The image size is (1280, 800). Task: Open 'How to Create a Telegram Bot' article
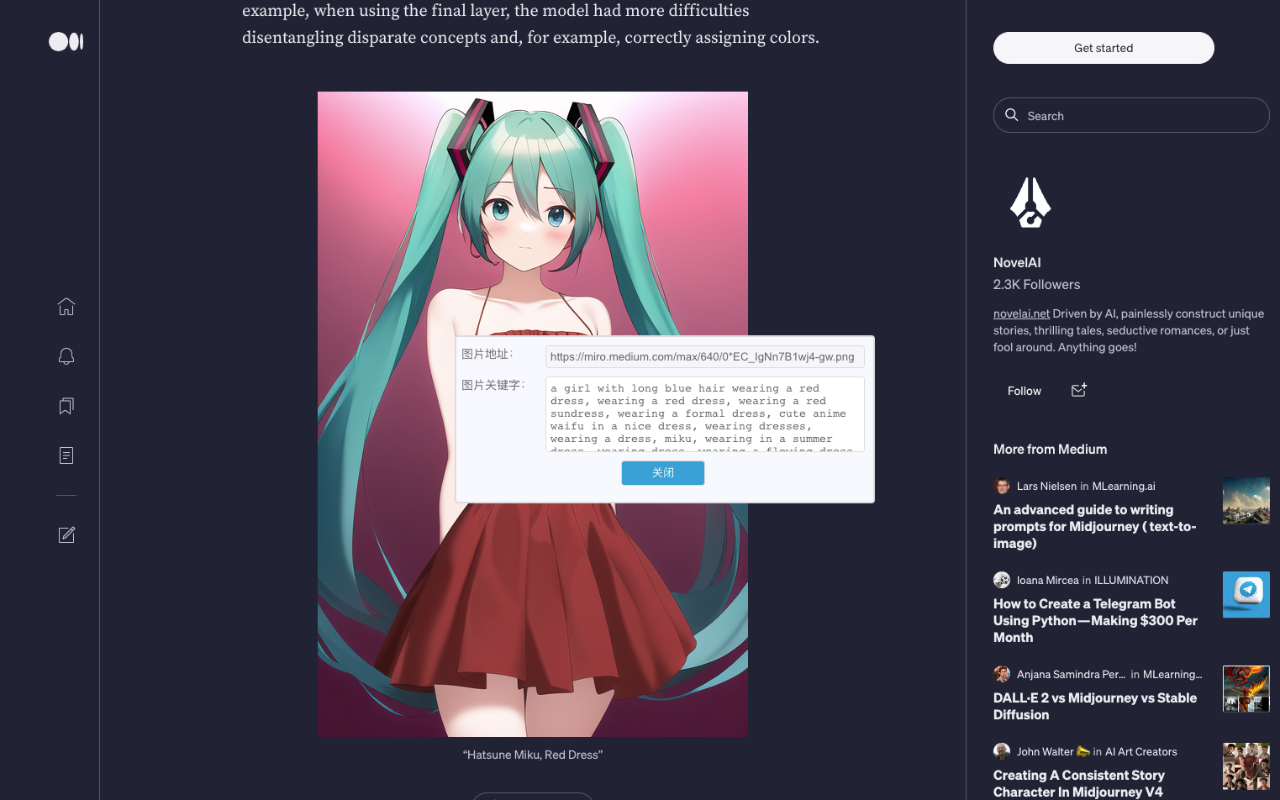pos(1095,620)
